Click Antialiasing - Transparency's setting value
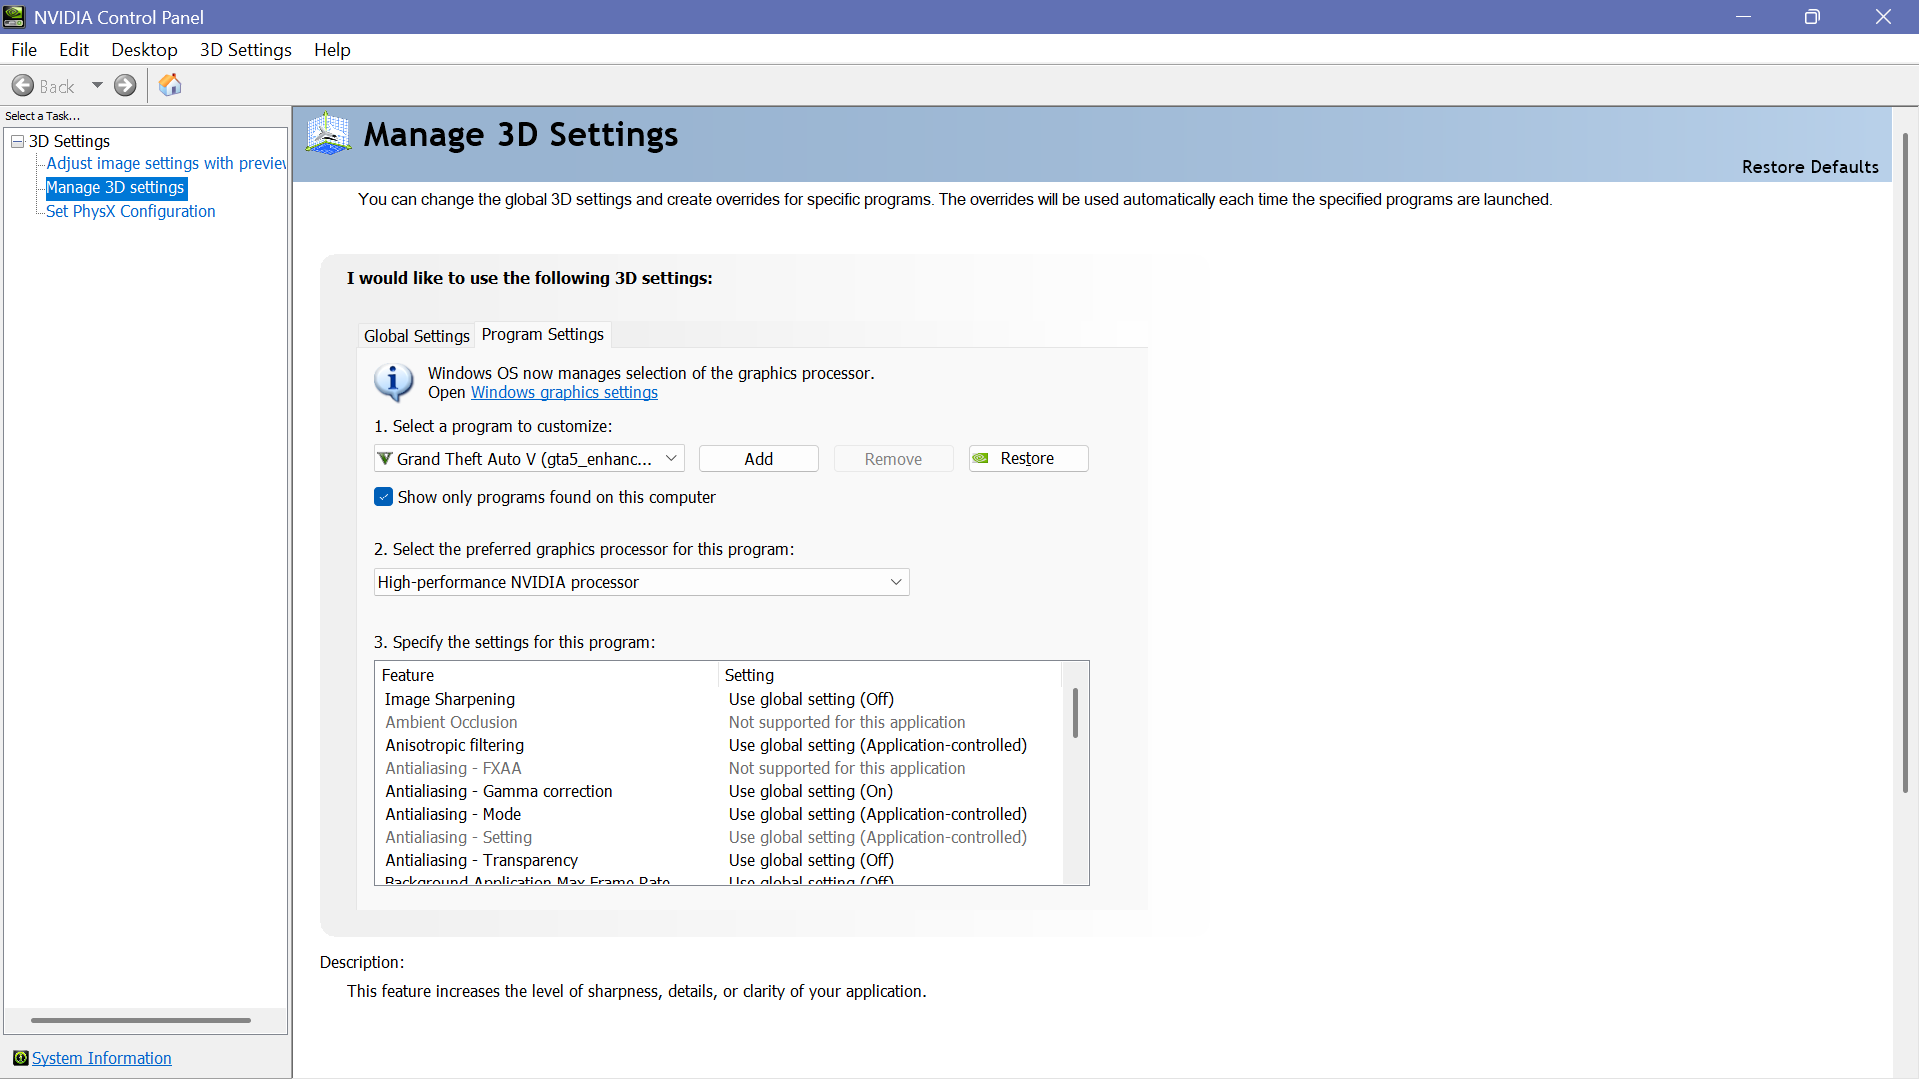The height and width of the screenshot is (1079, 1919). click(811, 860)
